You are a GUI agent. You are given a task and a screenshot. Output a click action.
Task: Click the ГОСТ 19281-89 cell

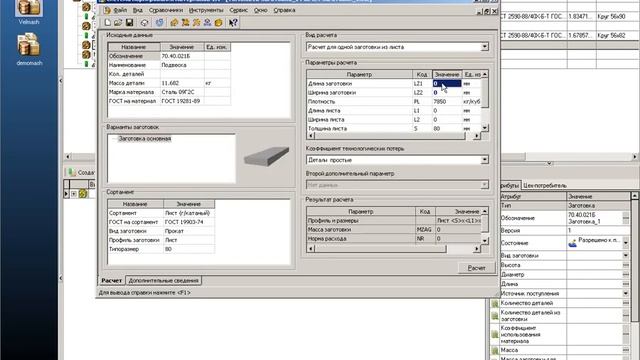pyautogui.click(x=182, y=101)
